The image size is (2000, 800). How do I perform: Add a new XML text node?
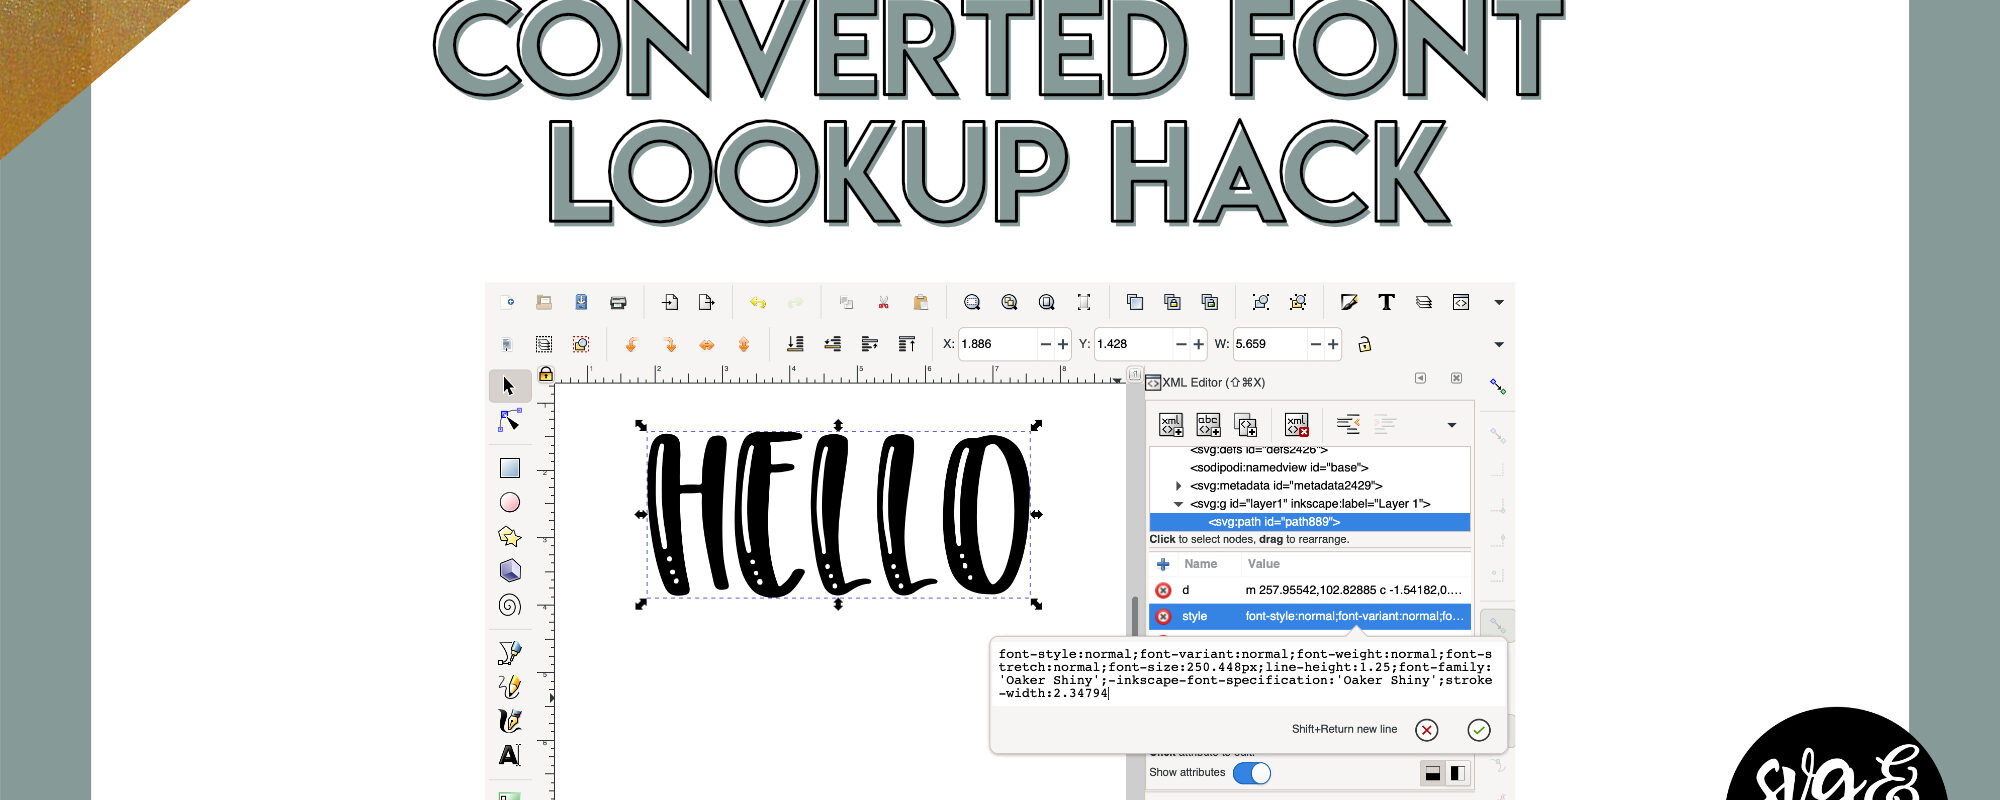1208,425
